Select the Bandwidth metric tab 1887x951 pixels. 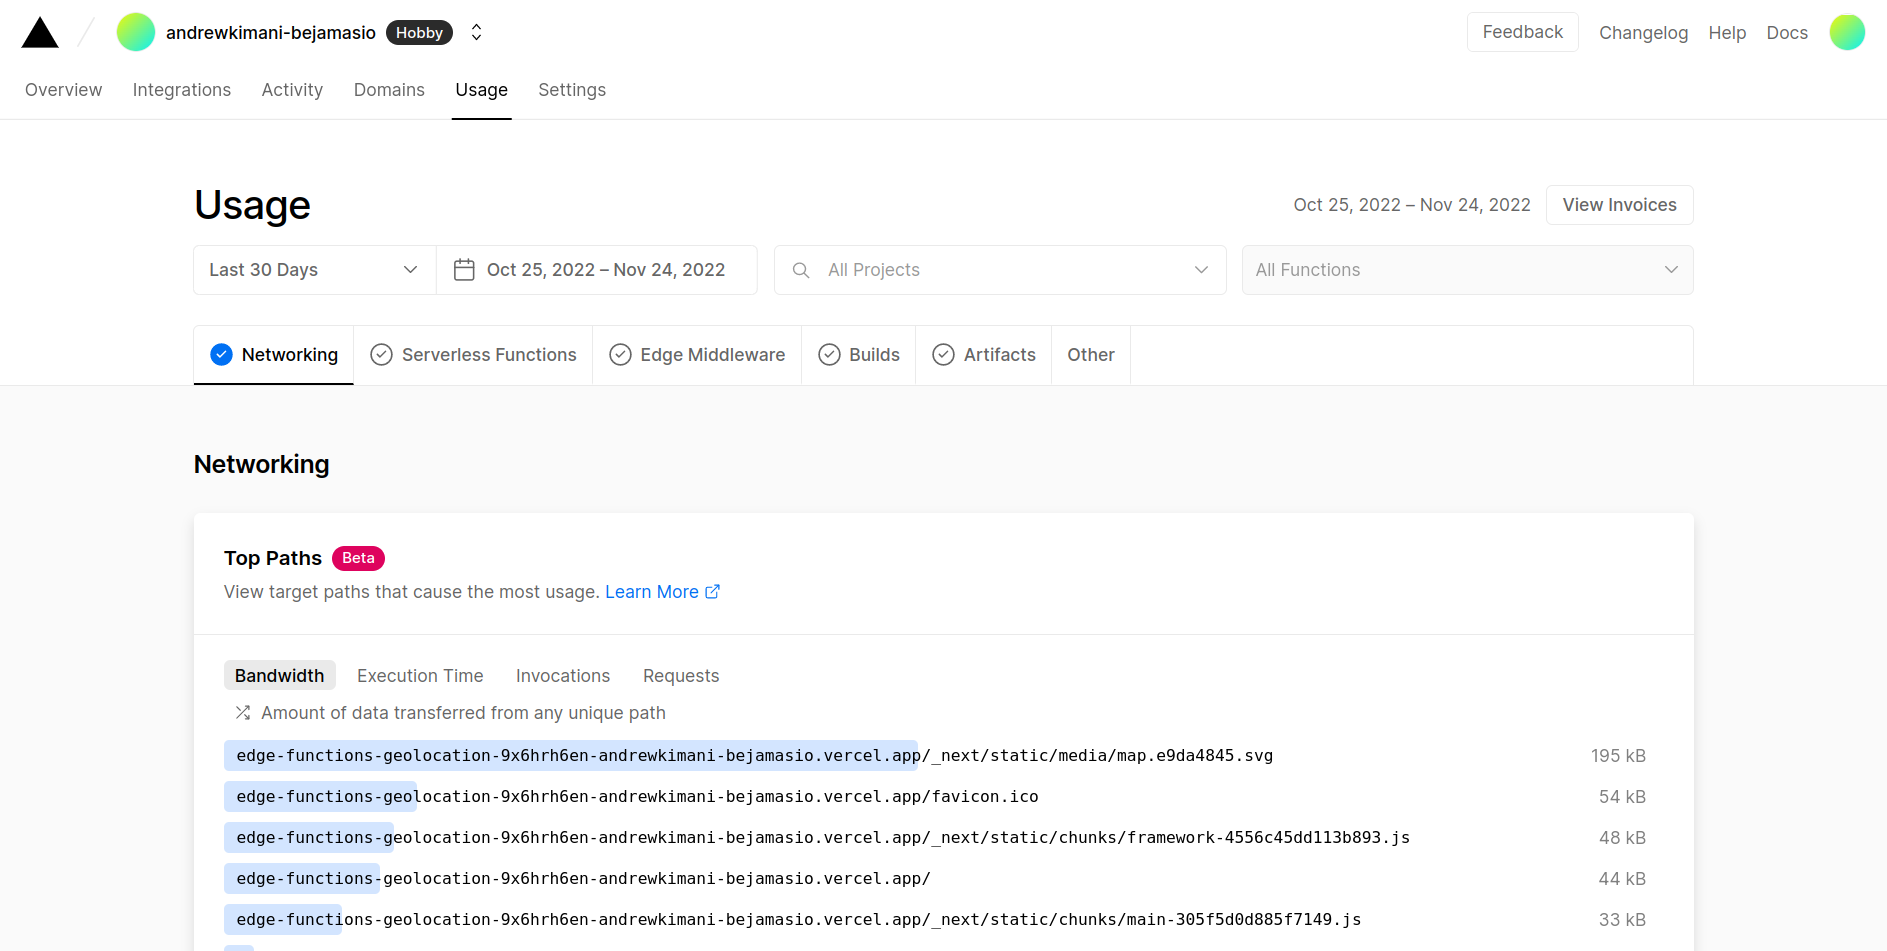280,676
